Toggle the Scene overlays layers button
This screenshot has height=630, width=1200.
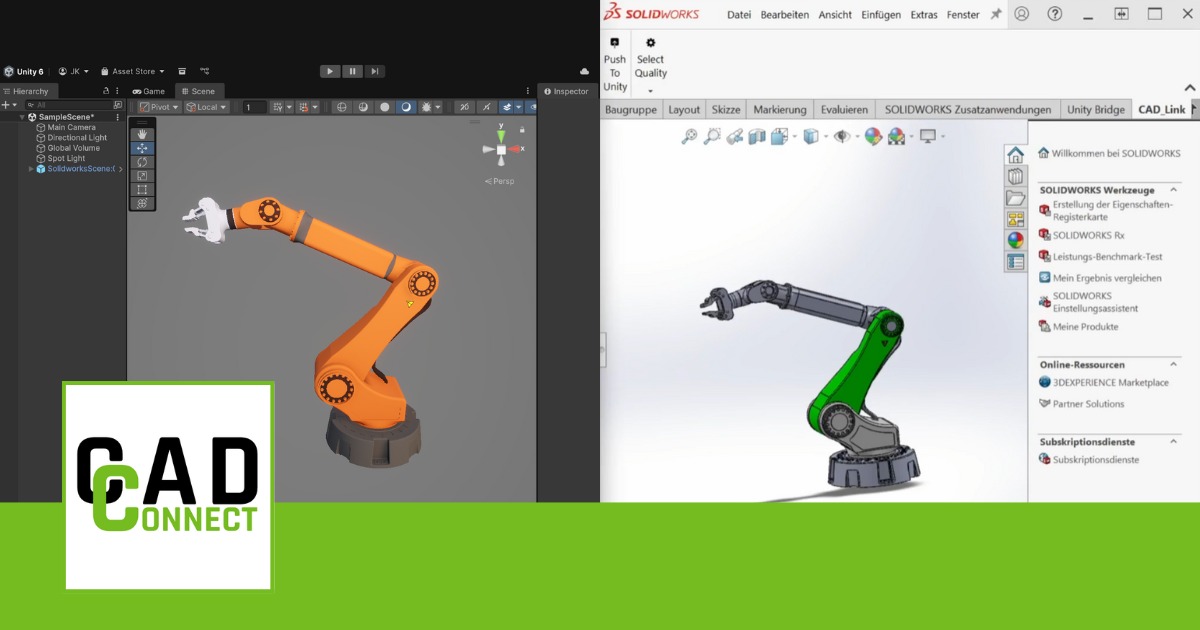click(508, 107)
